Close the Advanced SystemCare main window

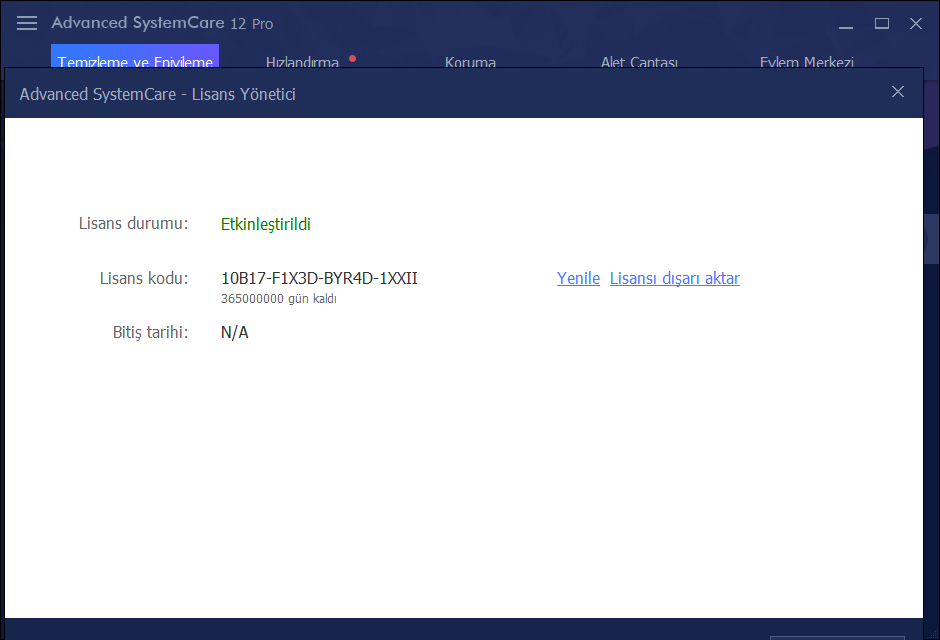pyautogui.click(x=915, y=23)
